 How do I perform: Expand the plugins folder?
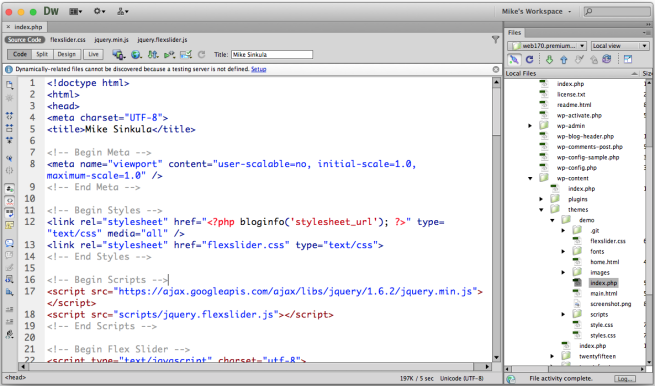(541, 199)
